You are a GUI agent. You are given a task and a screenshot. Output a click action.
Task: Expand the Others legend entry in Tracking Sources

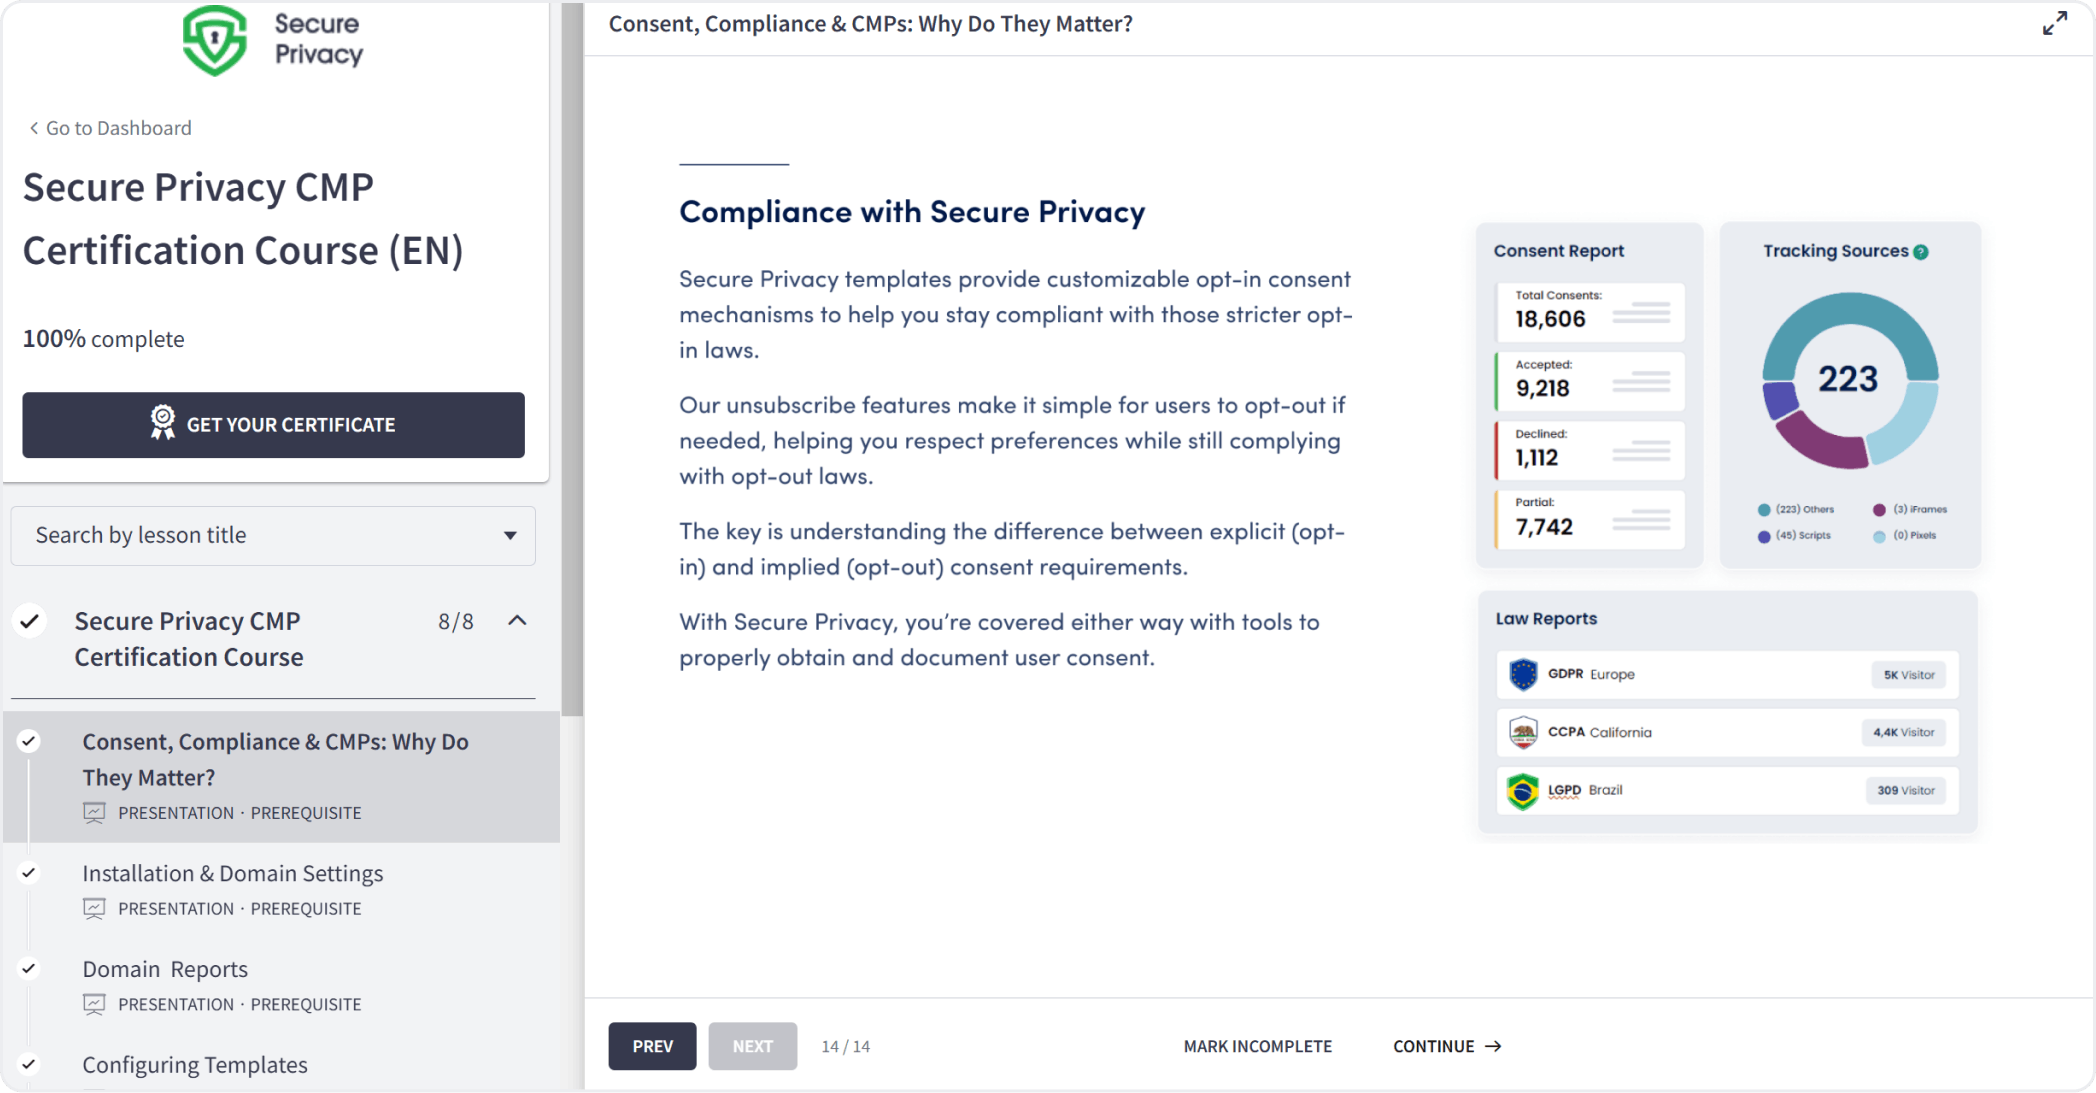1798,509
